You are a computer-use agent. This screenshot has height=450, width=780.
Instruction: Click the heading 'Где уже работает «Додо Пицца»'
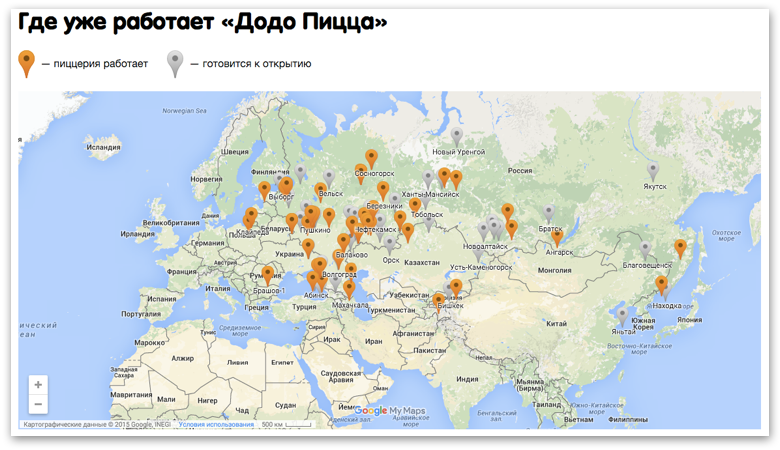(202, 21)
